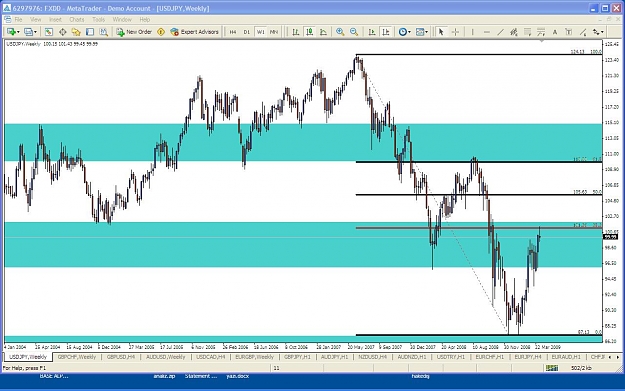625x391 pixels.
Task: Switch to the AUDUSD,Weekly chart tab
Action: (x=165, y=357)
